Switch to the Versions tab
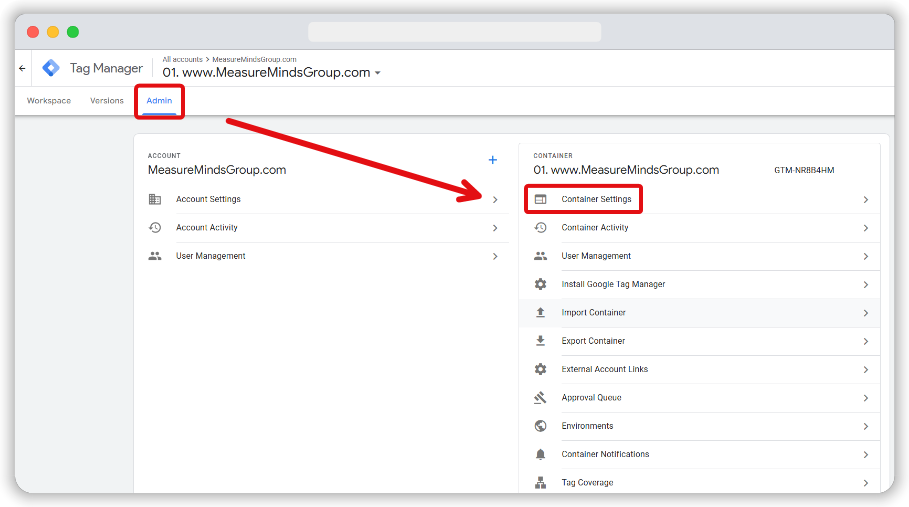 coord(107,101)
